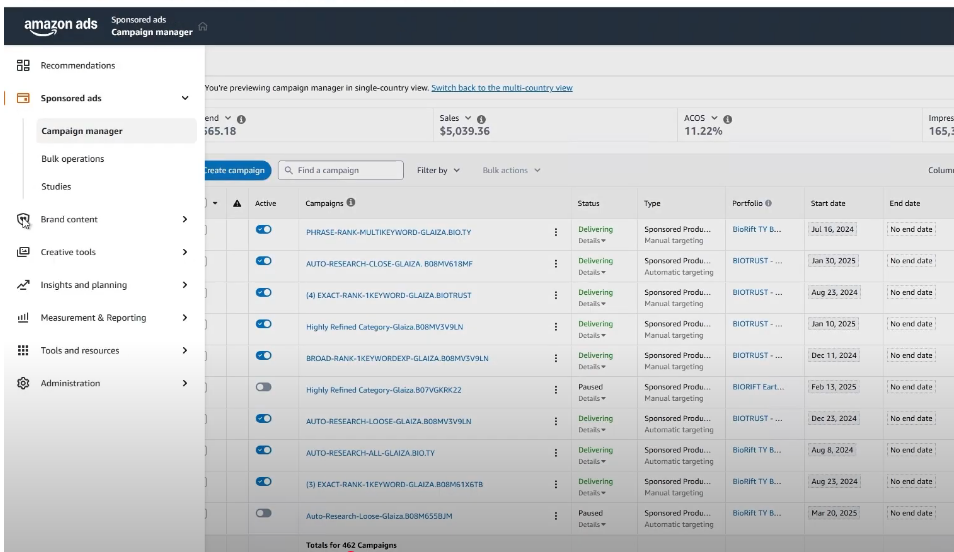Screen dimensions: 954x552
Task: Expand the Creative tools submenu arrow
Action: pyautogui.click(x=185, y=252)
